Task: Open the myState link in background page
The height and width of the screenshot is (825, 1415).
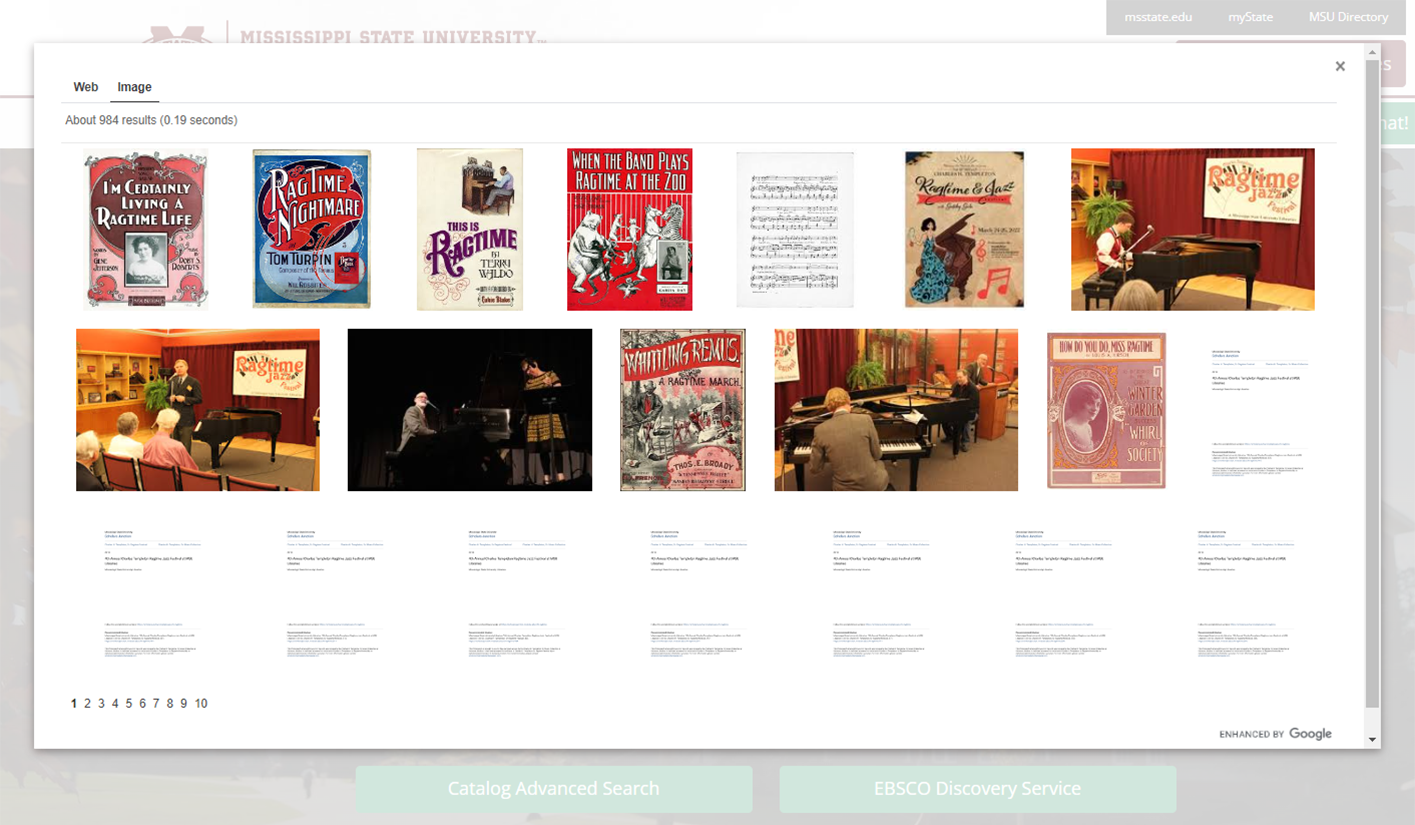Action: (1250, 17)
